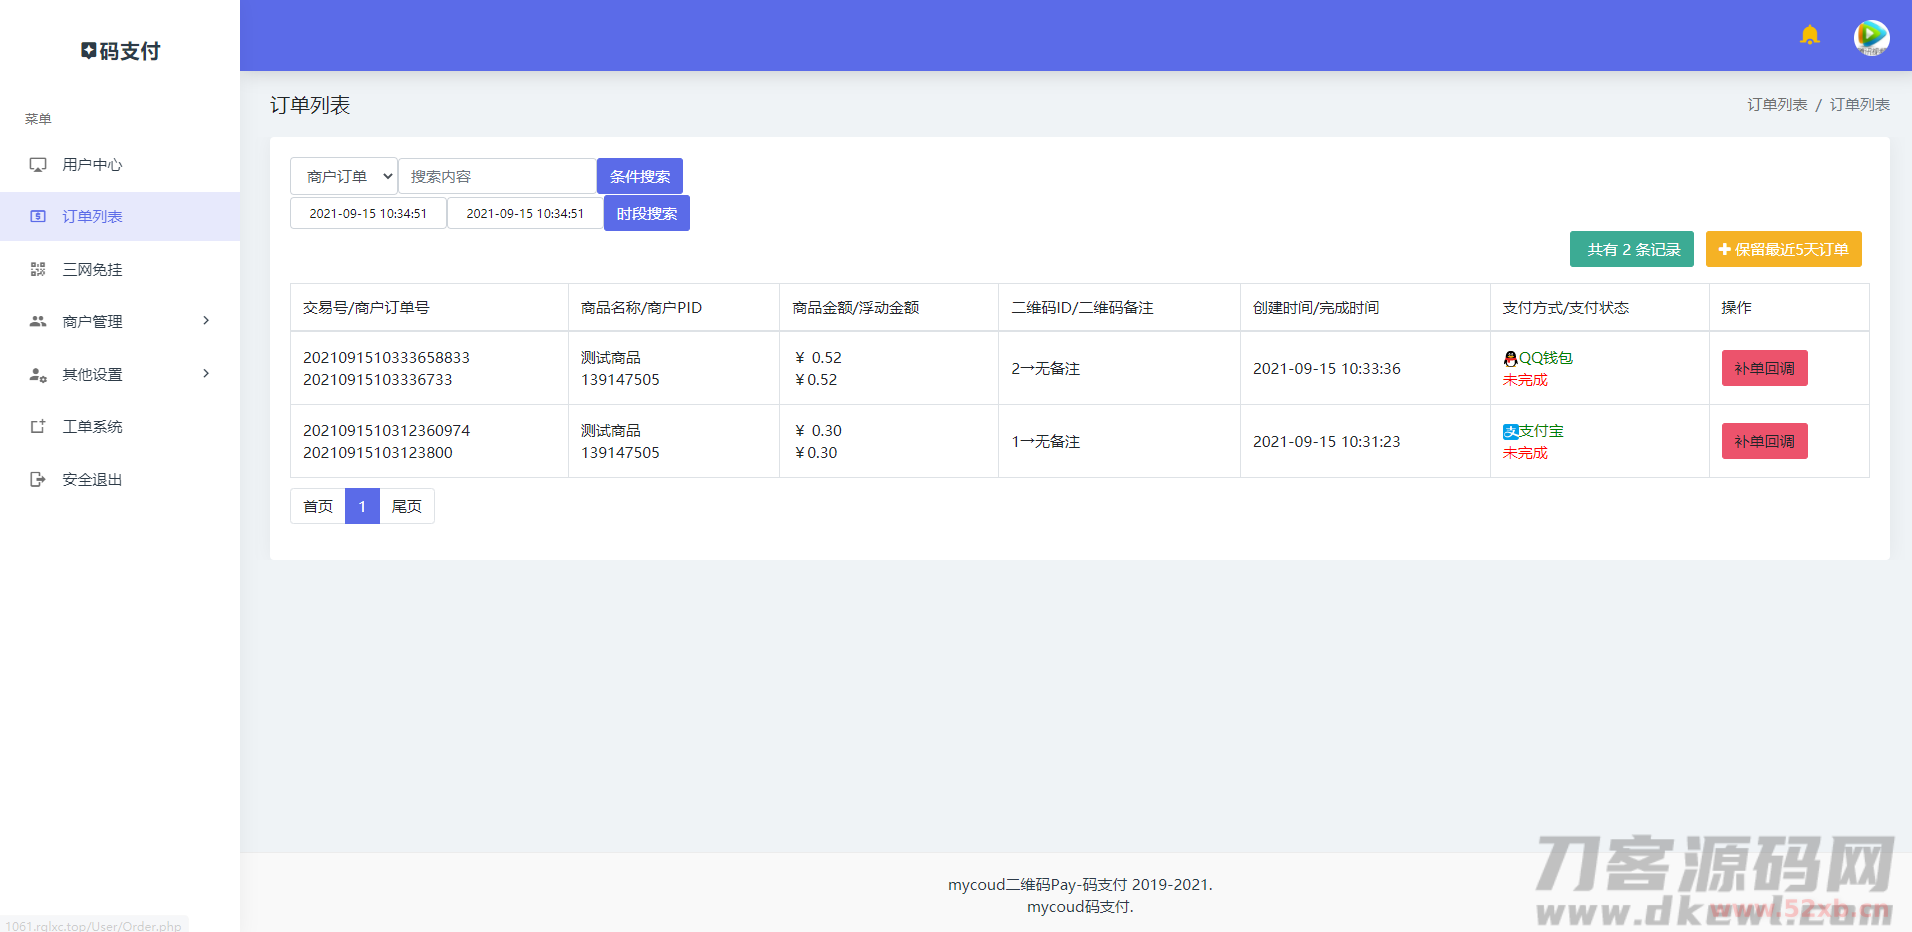This screenshot has height=932, width=1912.
Task: Click 保留最近5天订单 yellow button
Action: click(x=1783, y=250)
